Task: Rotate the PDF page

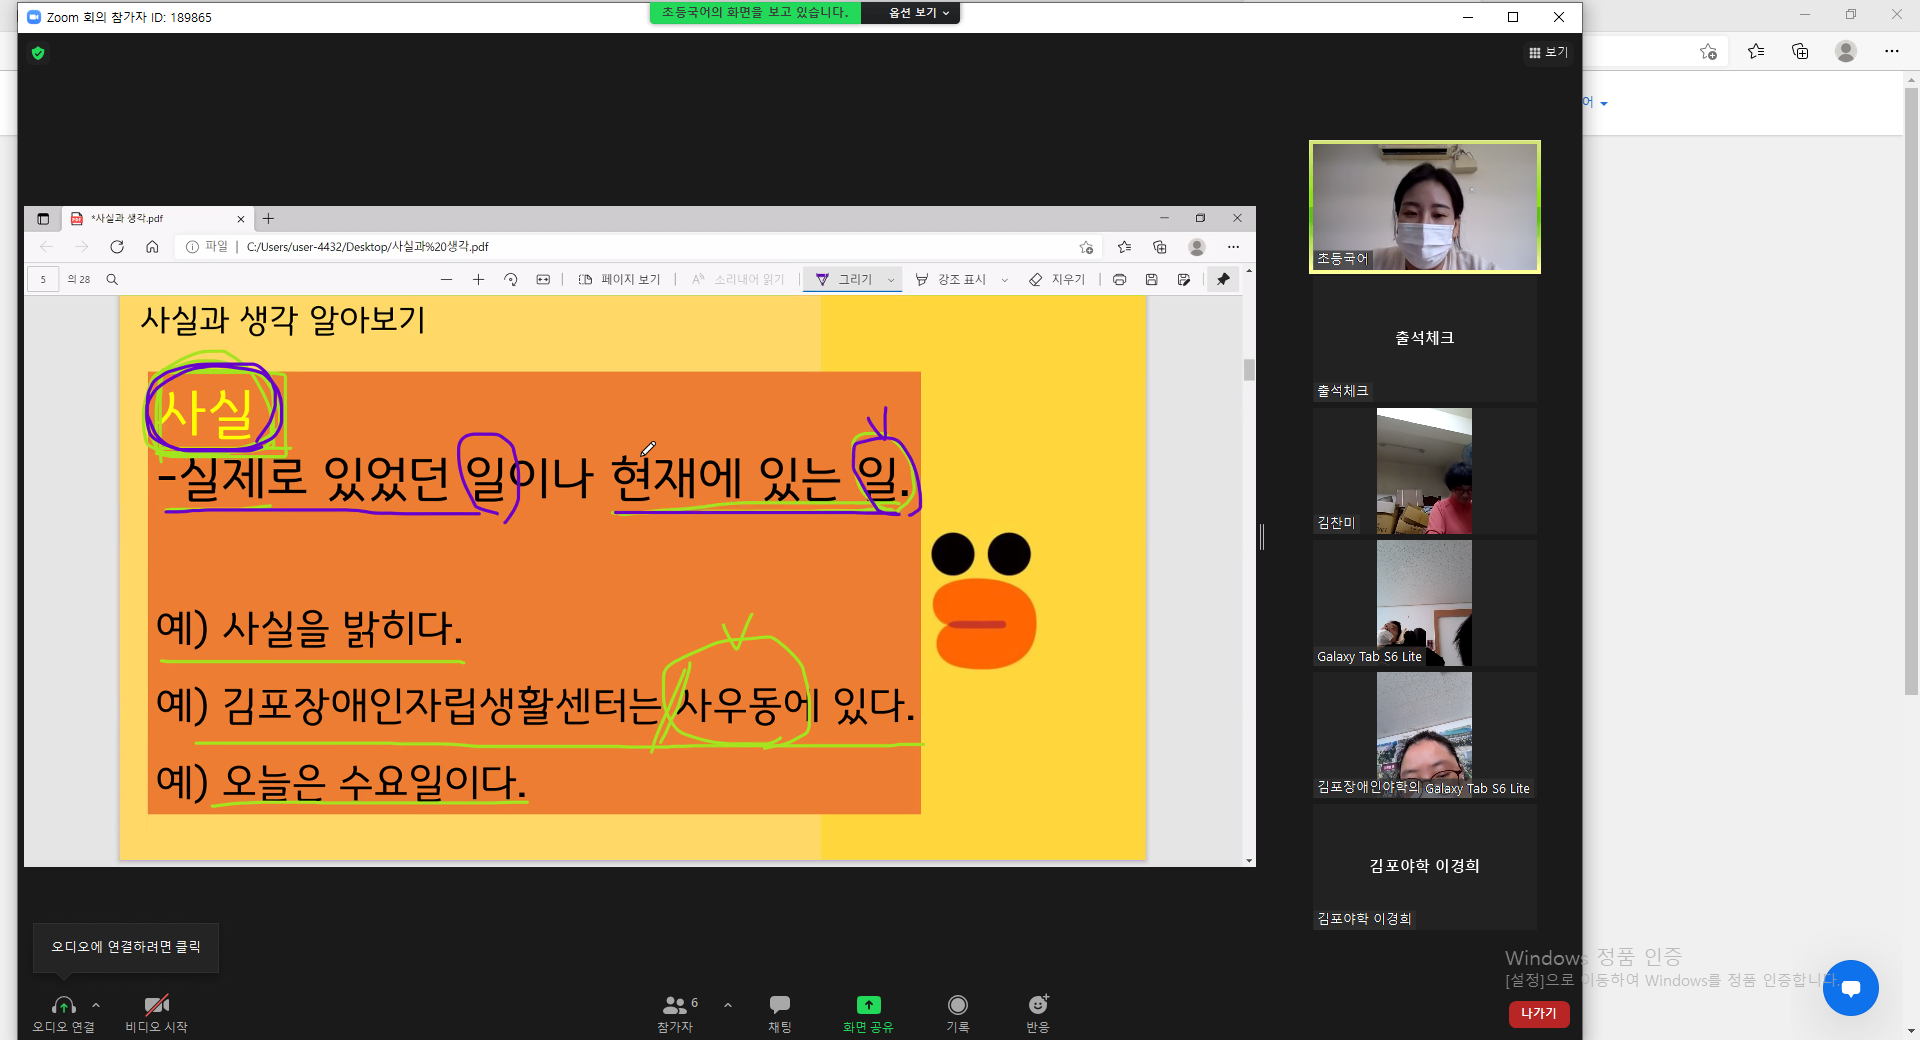Action: tap(511, 280)
